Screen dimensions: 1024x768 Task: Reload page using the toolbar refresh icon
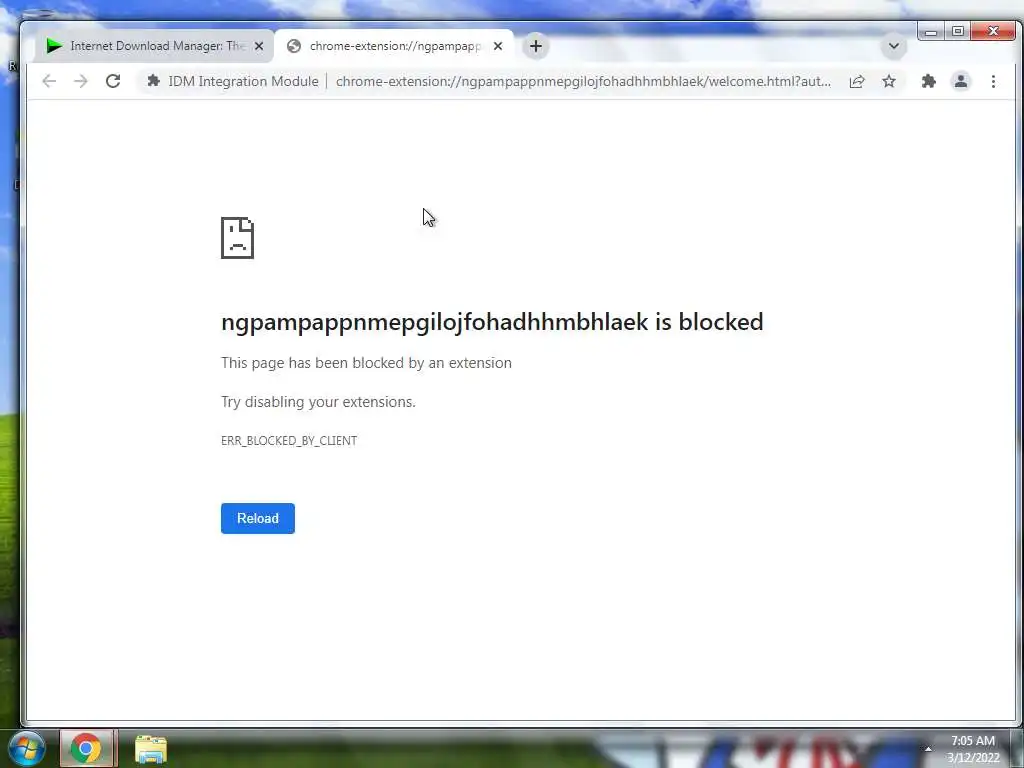(113, 81)
